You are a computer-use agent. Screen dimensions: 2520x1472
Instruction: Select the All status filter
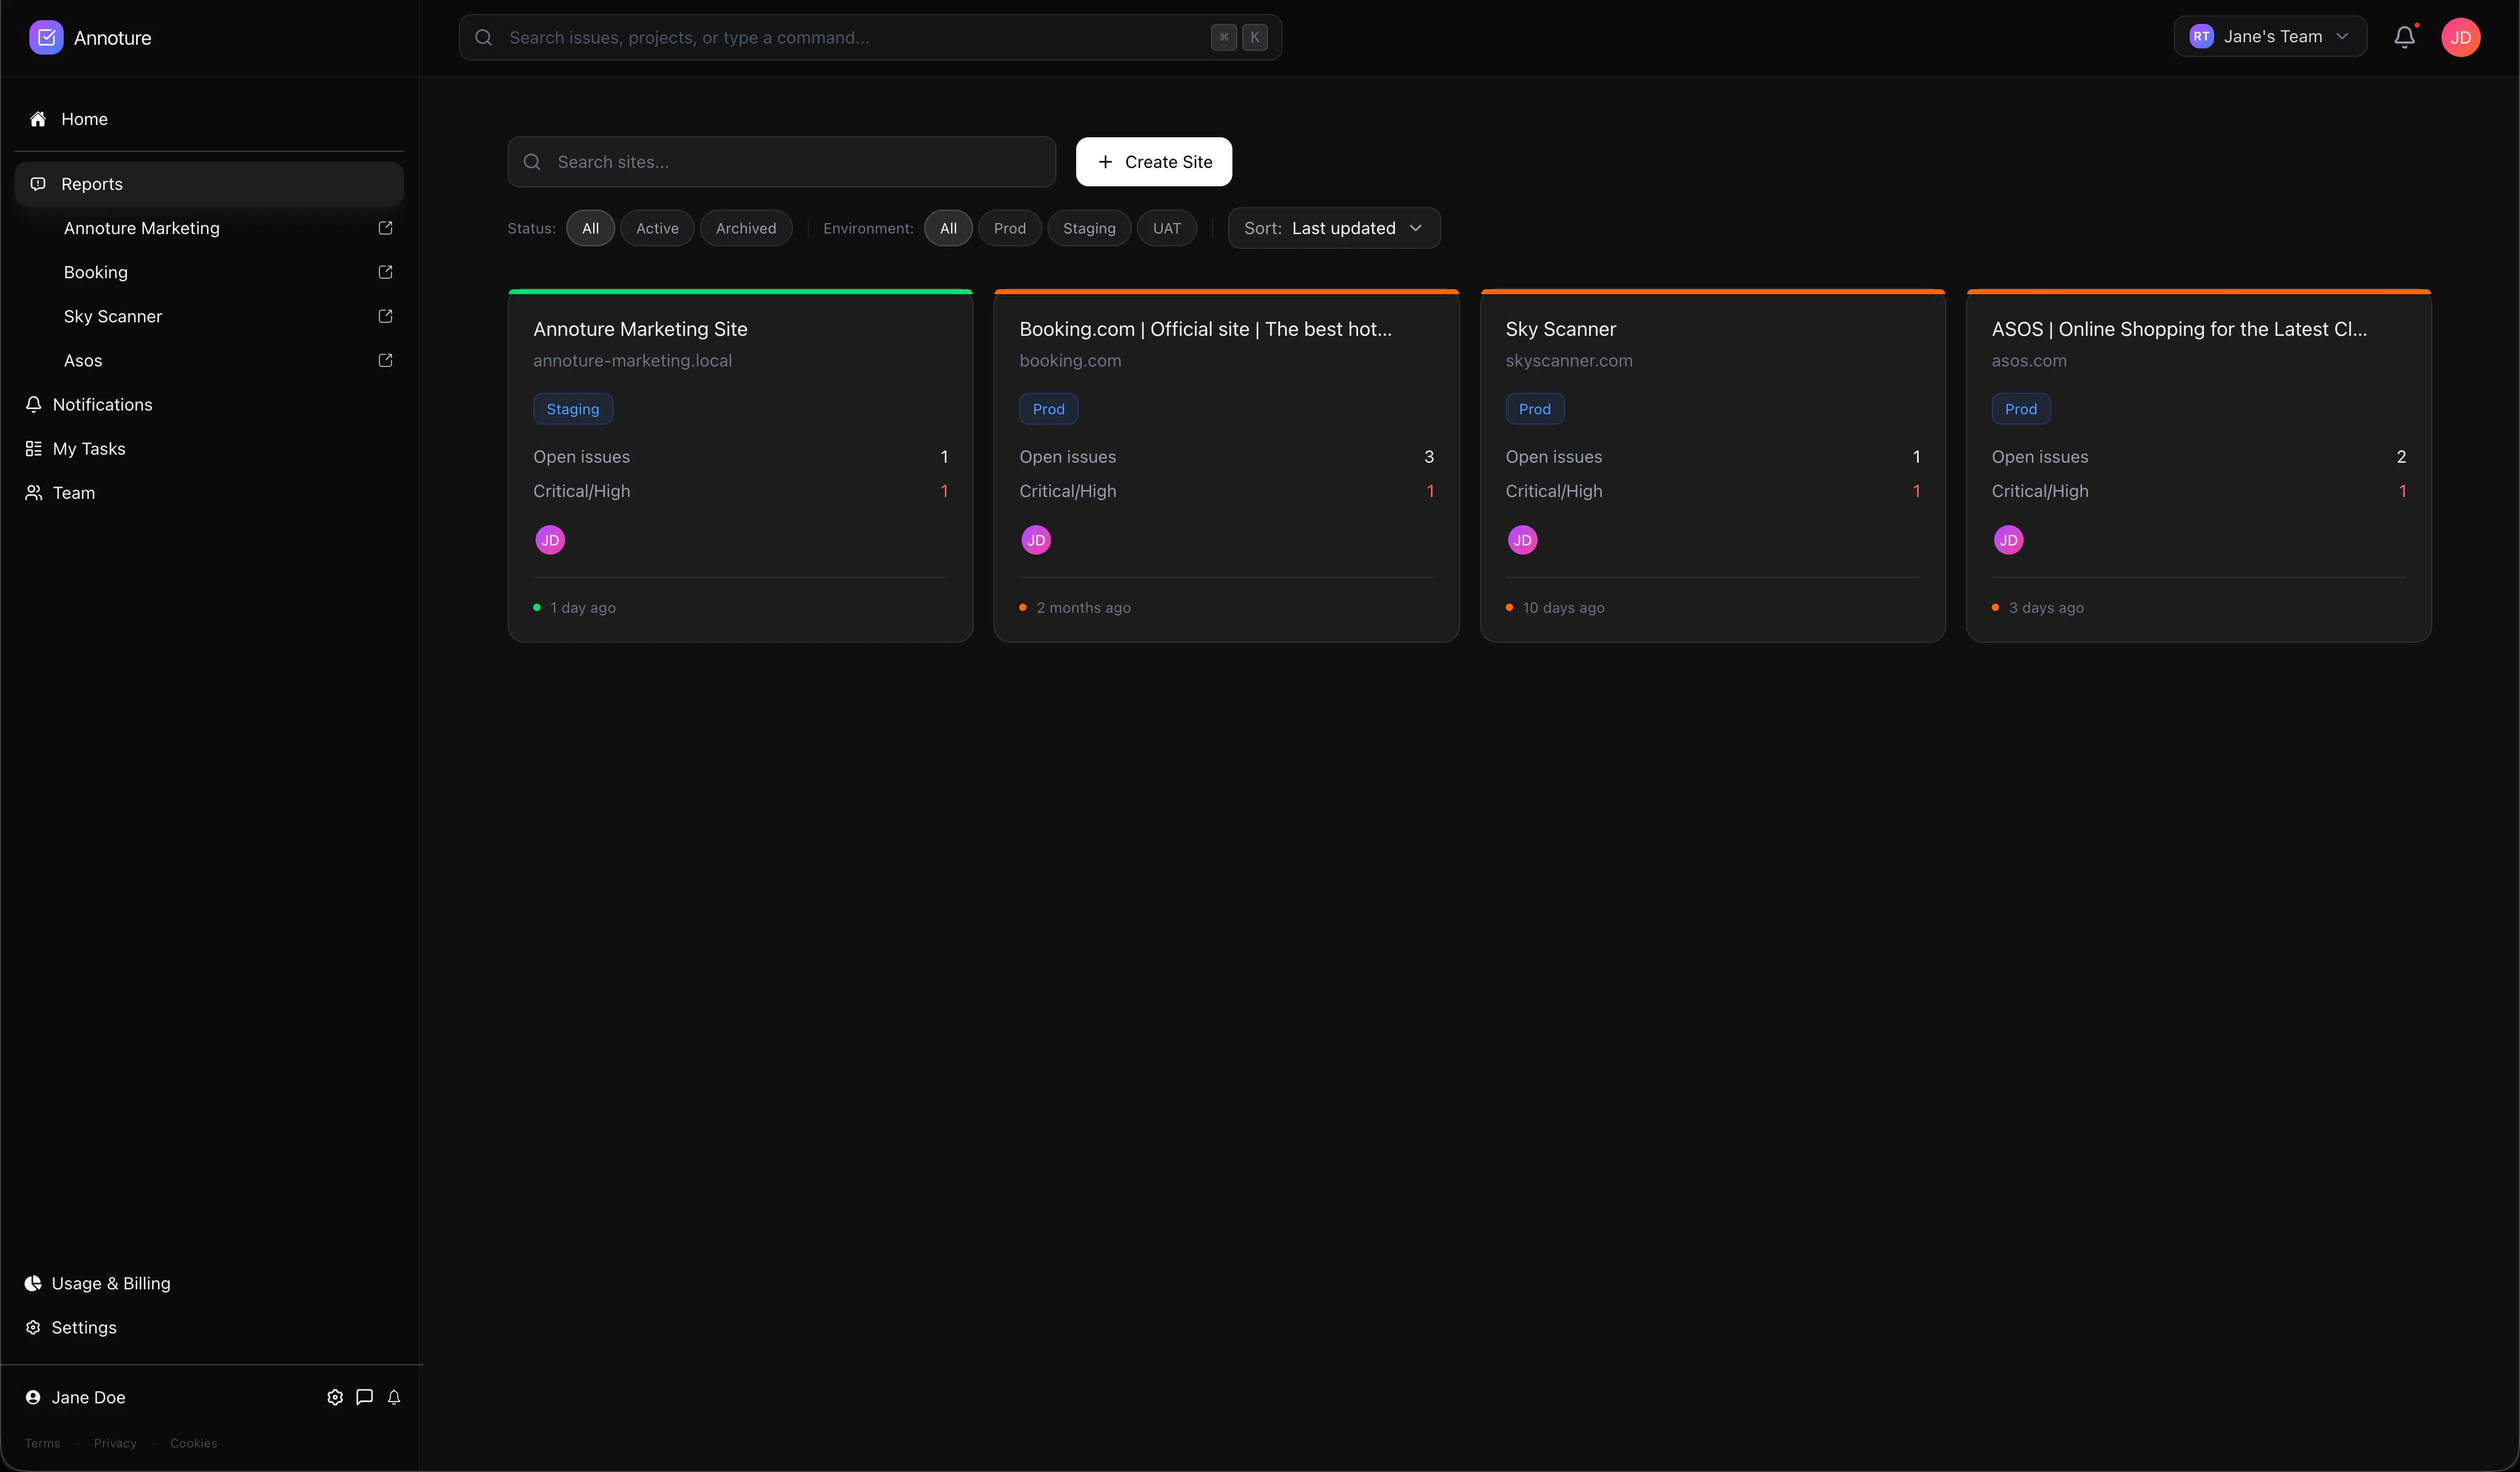click(x=590, y=228)
